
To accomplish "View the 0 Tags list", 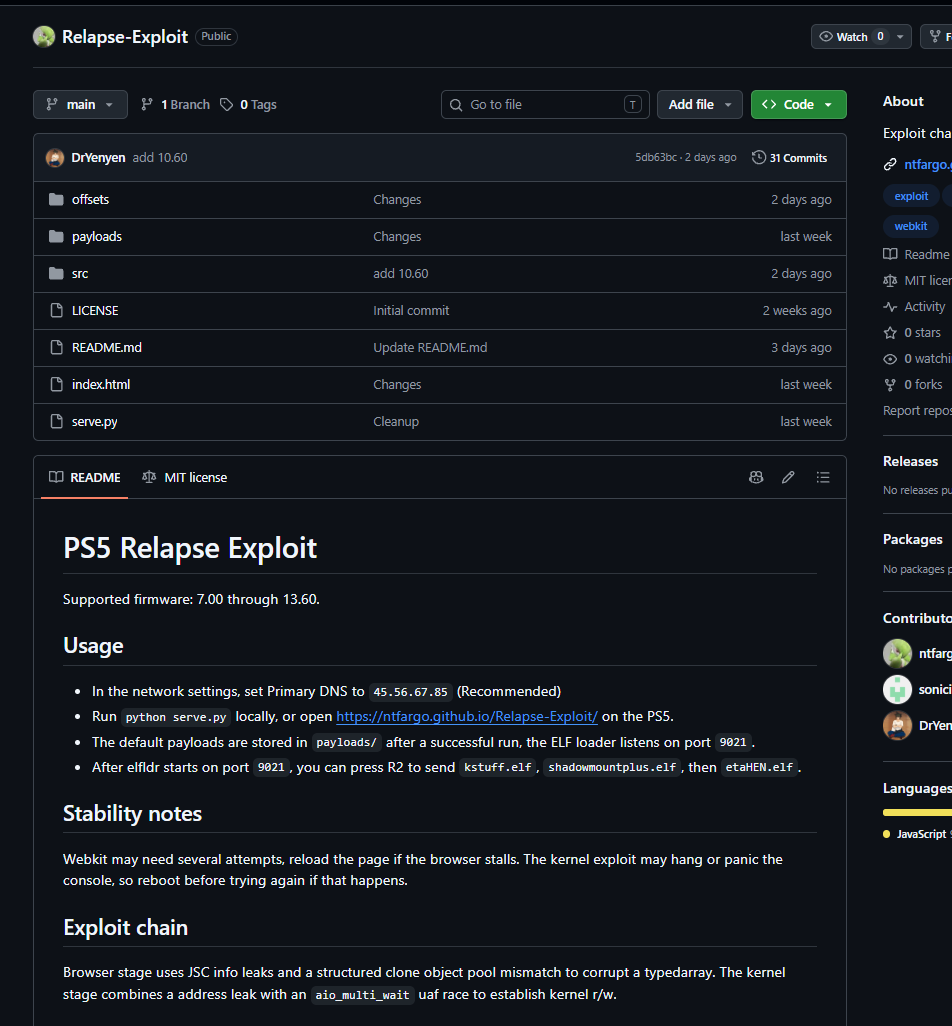I will [249, 105].
